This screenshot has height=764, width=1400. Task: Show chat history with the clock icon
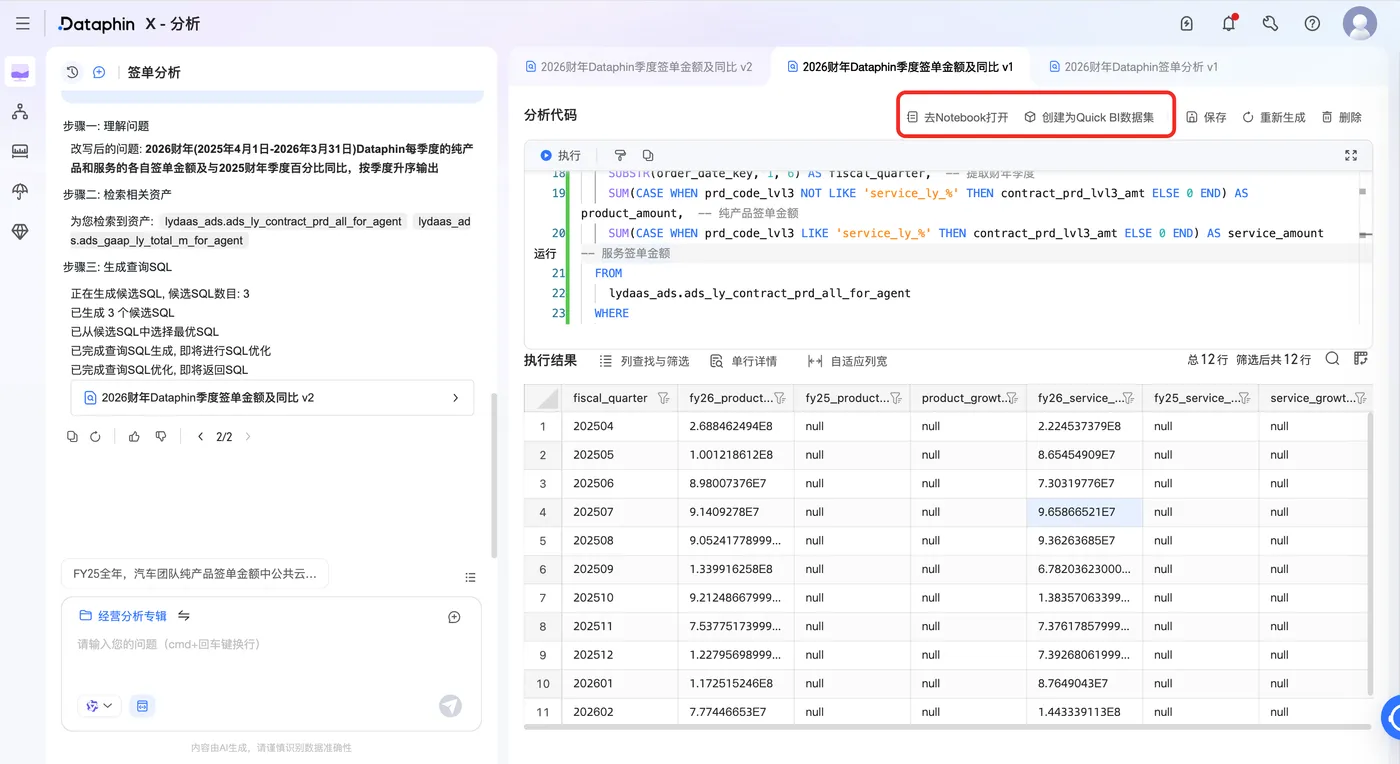72,72
